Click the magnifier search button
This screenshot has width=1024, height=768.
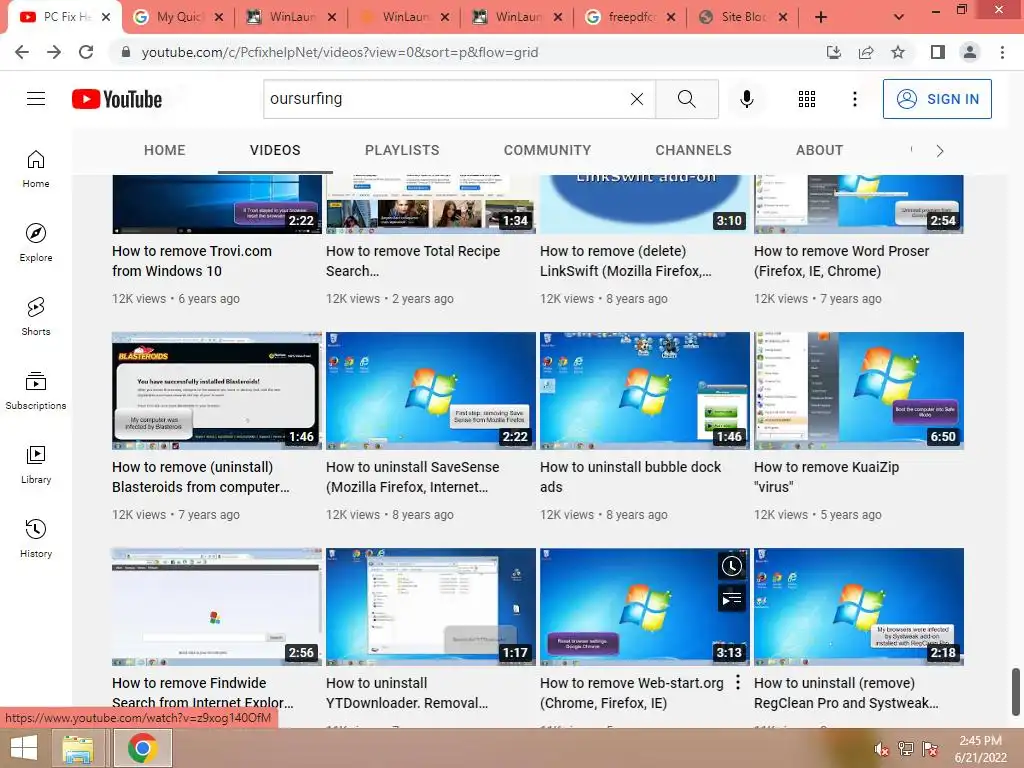pos(686,99)
